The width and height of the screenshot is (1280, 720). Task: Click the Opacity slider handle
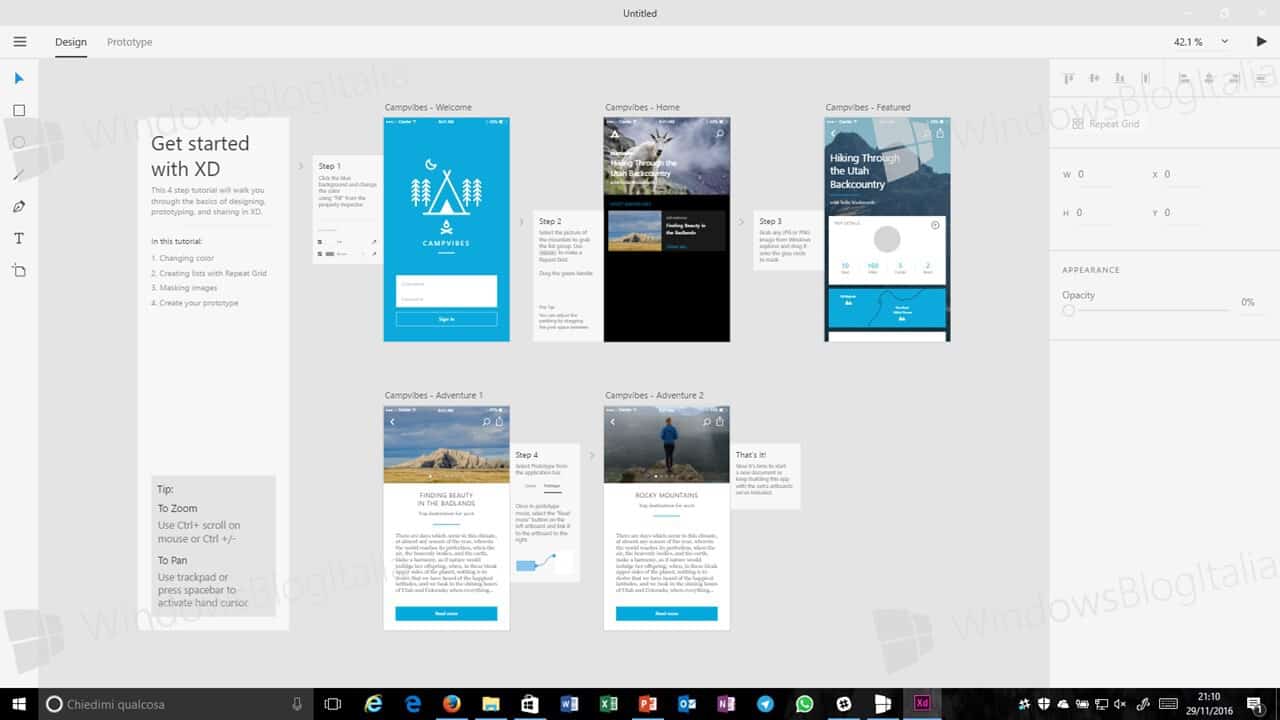pyautogui.click(x=1068, y=311)
